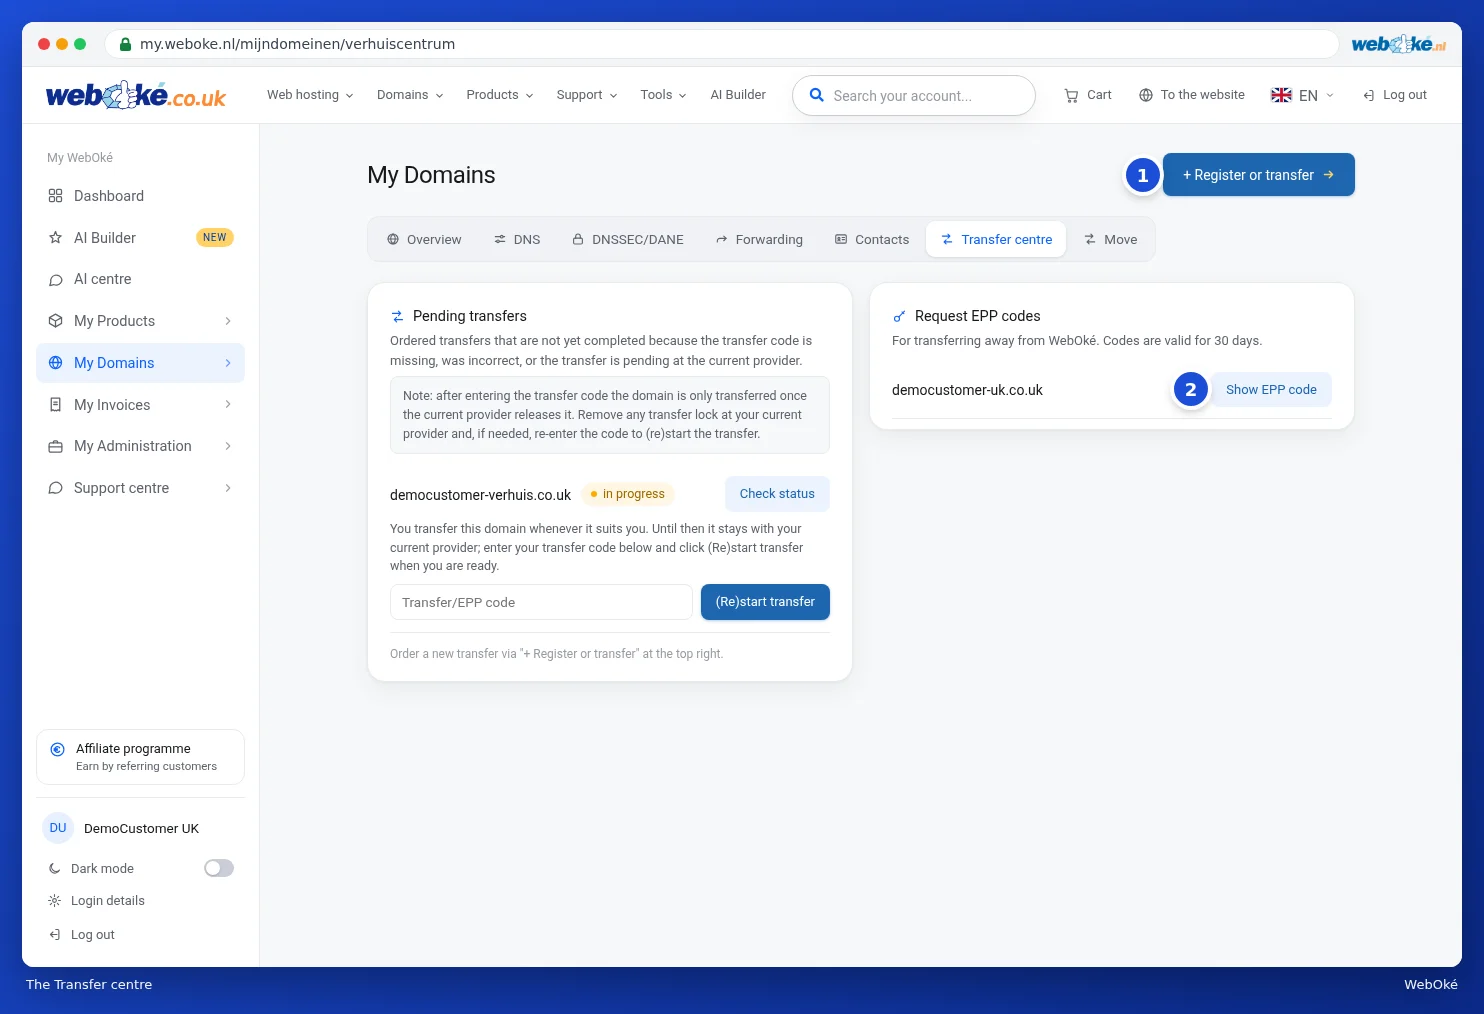Click the AI Builder star icon in sidebar
This screenshot has width=1484, height=1014.
[56, 238]
